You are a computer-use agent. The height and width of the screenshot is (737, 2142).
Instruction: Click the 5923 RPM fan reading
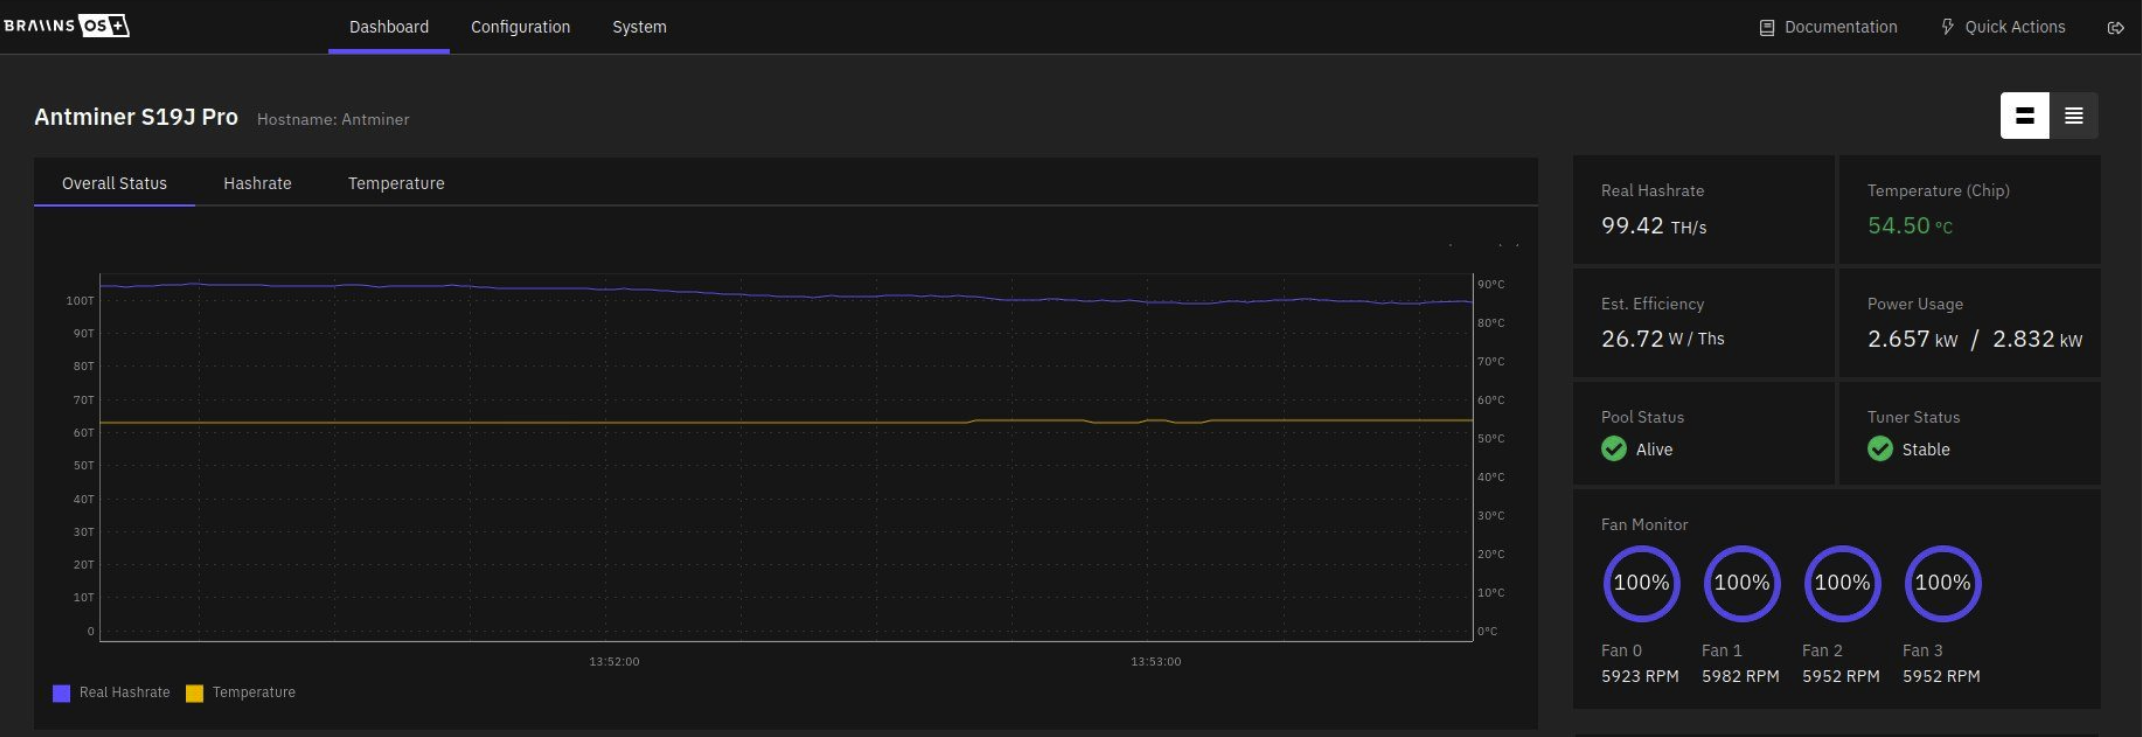(x=1640, y=676)
